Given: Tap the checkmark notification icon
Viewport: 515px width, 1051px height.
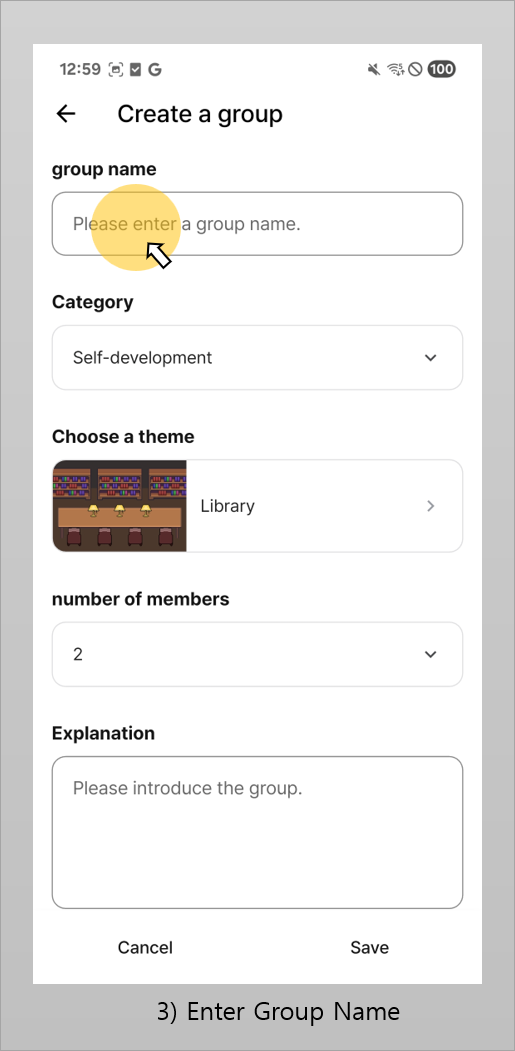Looking at the screenshot, I should [135, 69].
